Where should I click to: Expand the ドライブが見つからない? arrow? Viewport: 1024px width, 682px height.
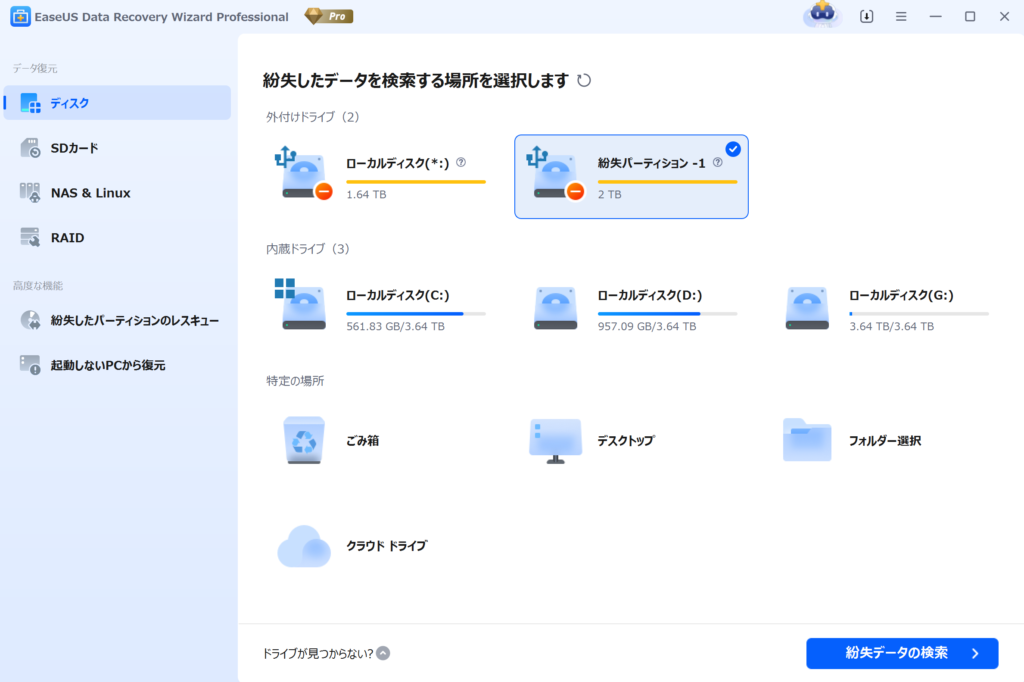[383, 653]
